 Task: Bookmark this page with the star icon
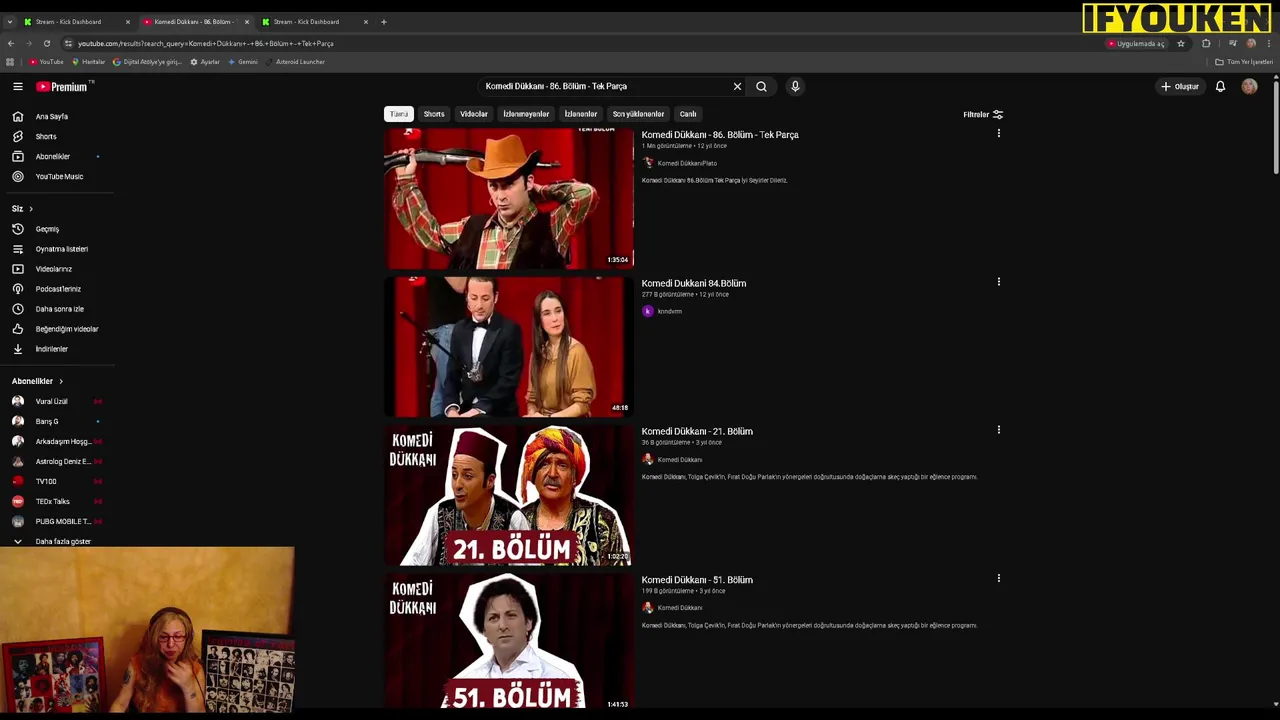click(1181, 44)
